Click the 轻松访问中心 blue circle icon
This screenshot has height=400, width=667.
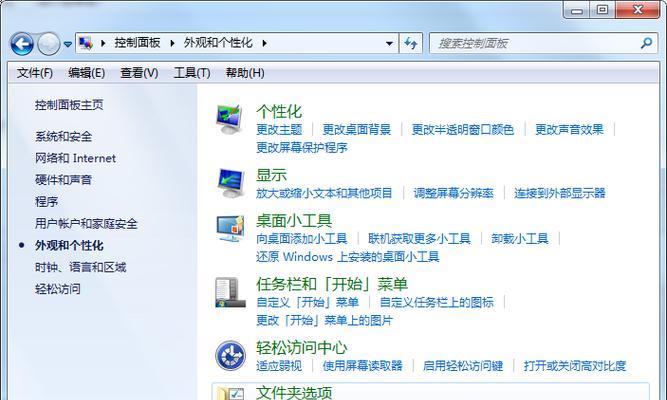(230, 356)
